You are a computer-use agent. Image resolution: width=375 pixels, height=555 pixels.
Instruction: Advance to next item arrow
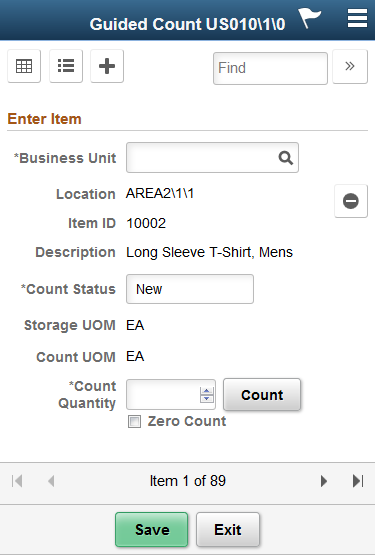tap(324, 481)
